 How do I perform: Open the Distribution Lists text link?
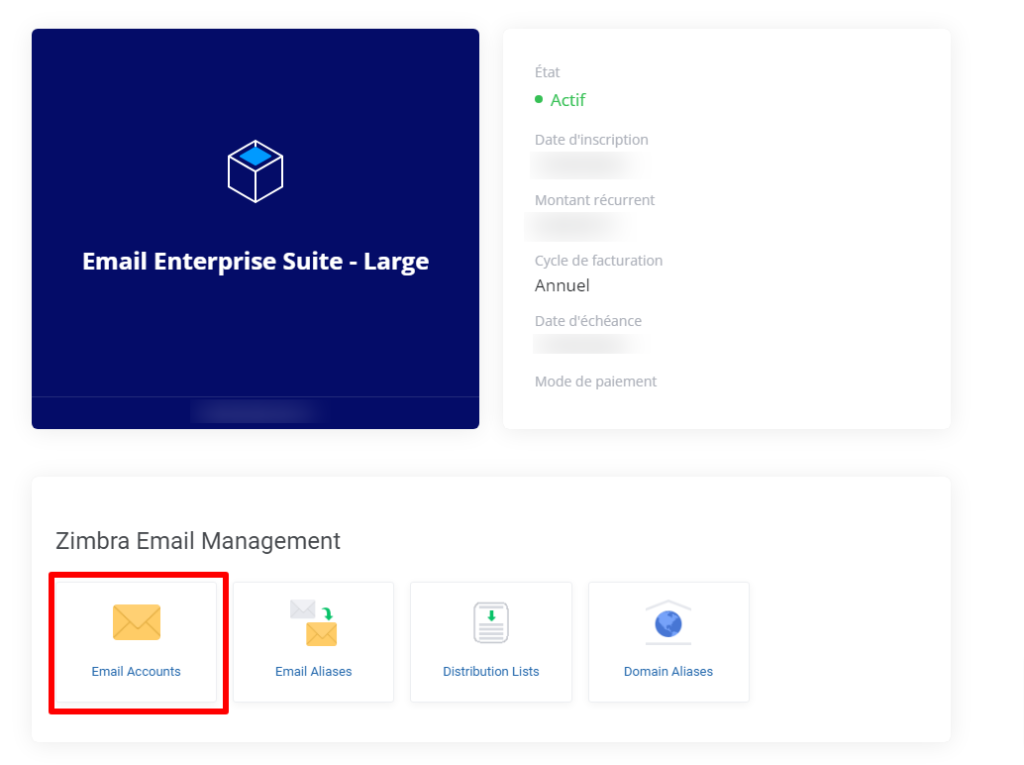[491, 672]
